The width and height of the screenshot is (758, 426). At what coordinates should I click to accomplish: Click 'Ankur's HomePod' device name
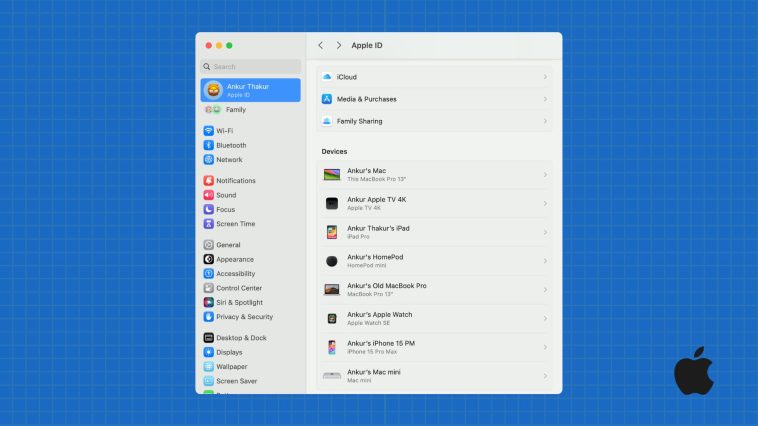pyautogui.click(x=375, y=257)
